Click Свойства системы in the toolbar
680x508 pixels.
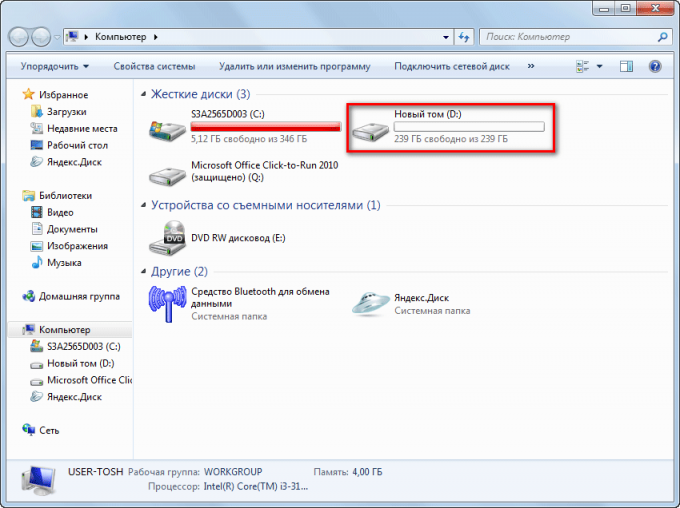(x=154, y=66)
